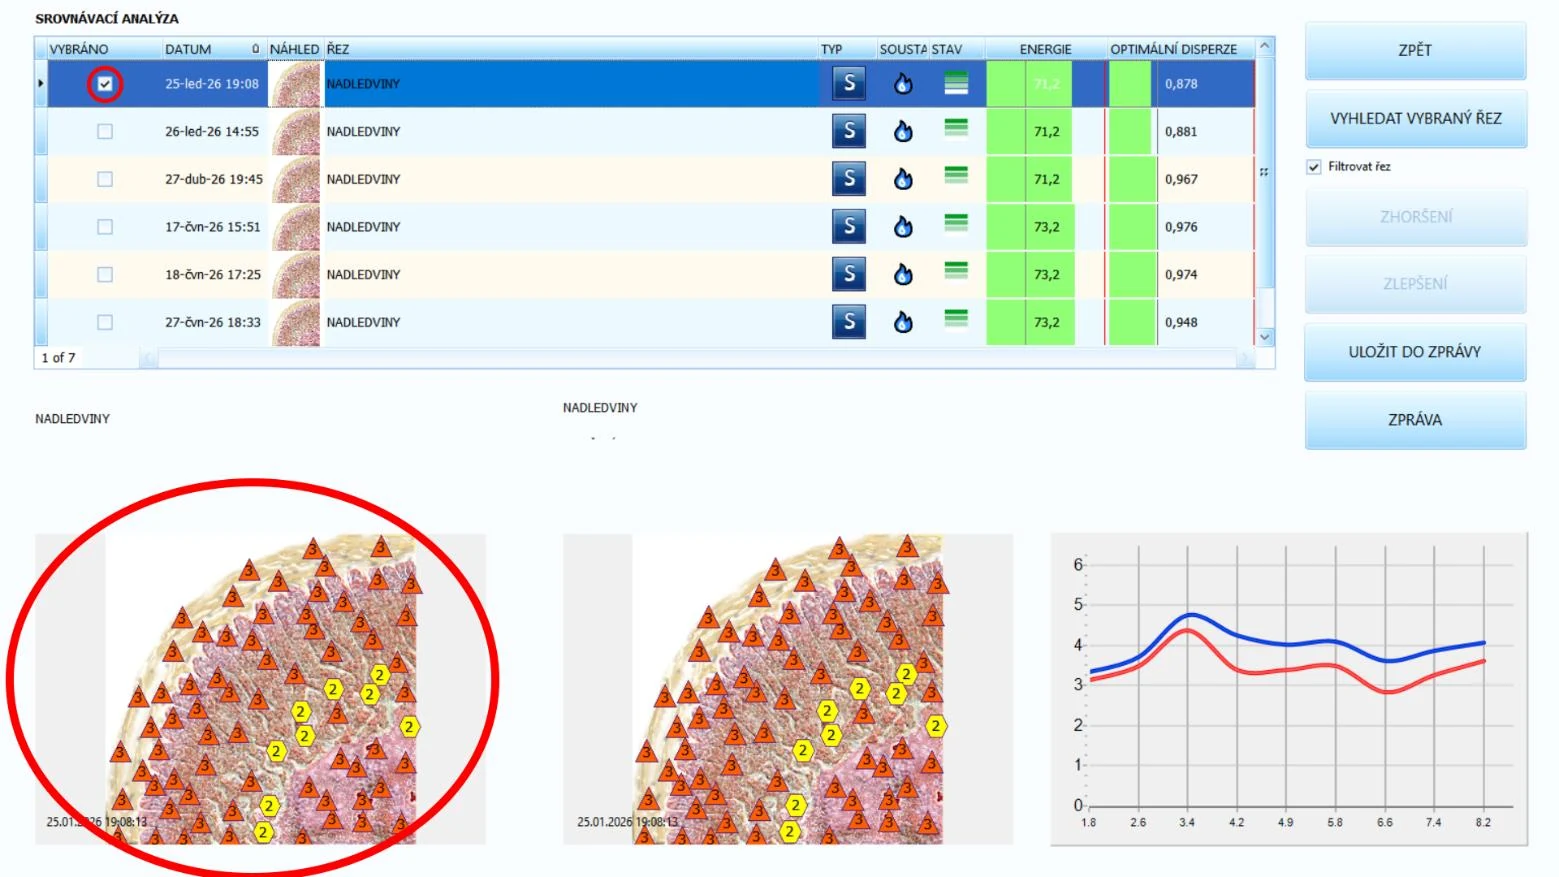Click the S type icon in 27-čvn-26 row
Screen dimensions: 1559x877
pos(849,322)
